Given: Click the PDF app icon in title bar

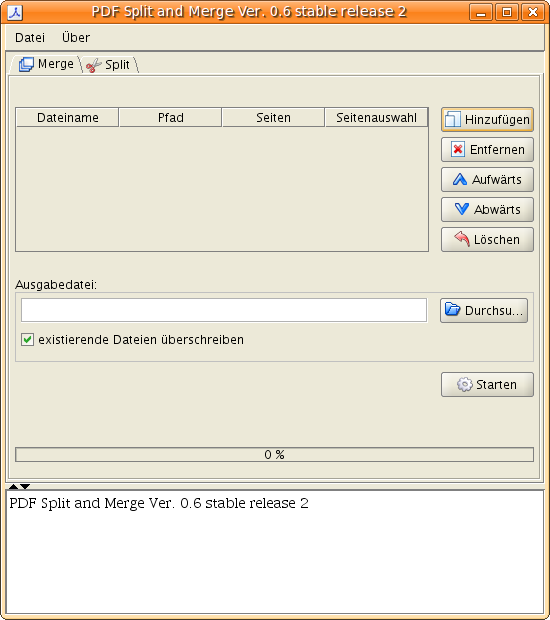Looking at the screenshot, I should tap(15, 13).
